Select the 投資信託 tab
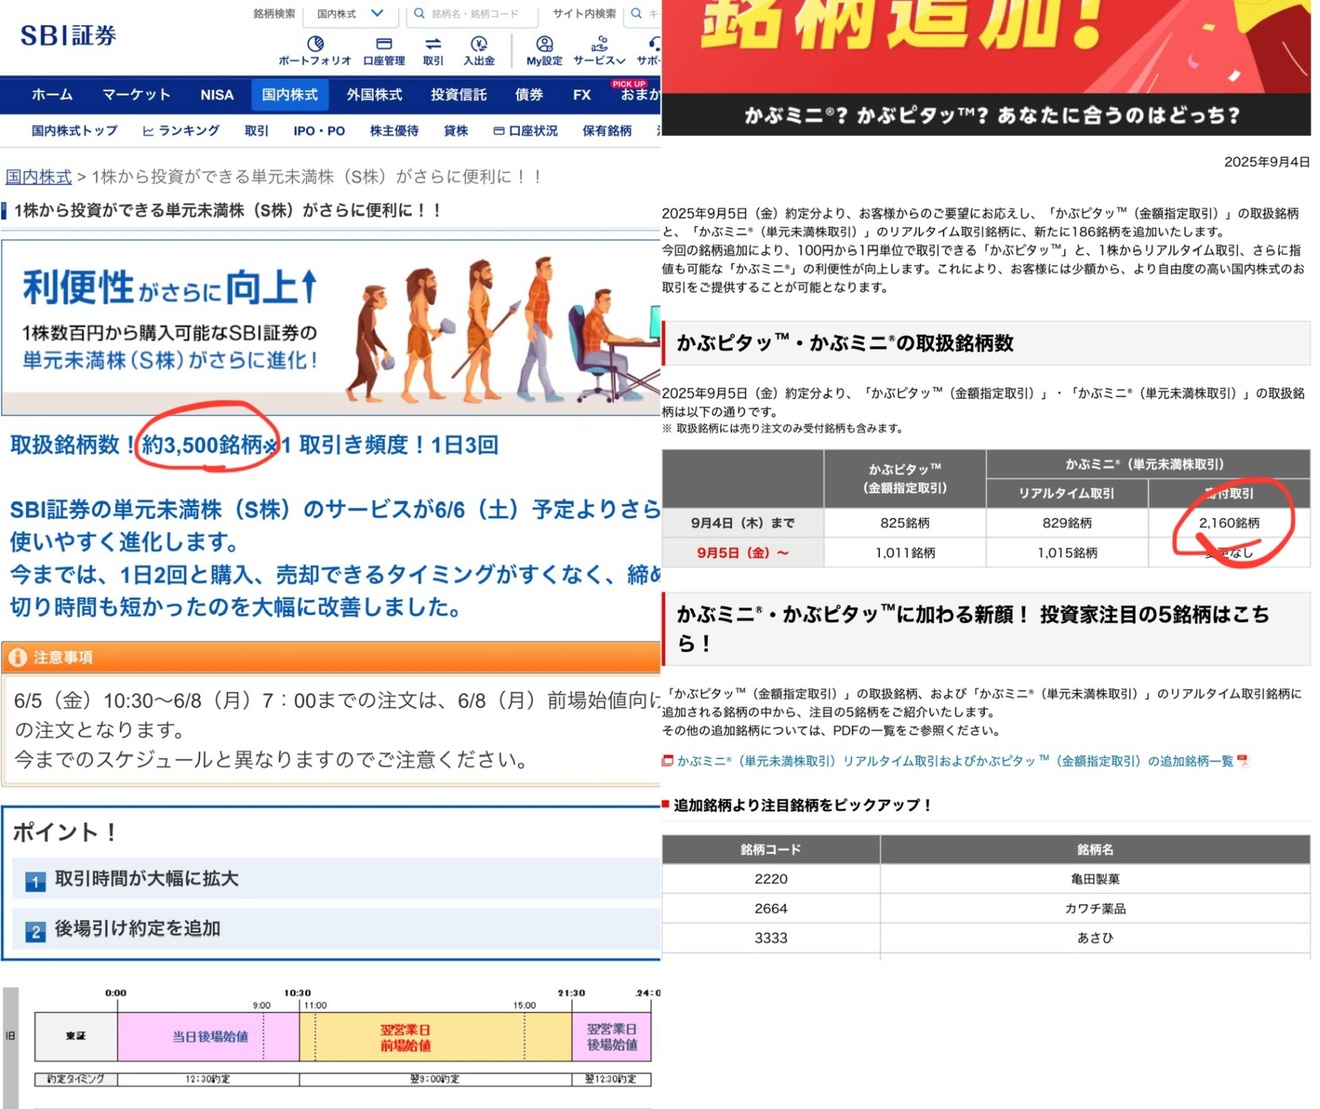The height and width of the screenshot is (1109, 1320). click(x=458, y=95)
